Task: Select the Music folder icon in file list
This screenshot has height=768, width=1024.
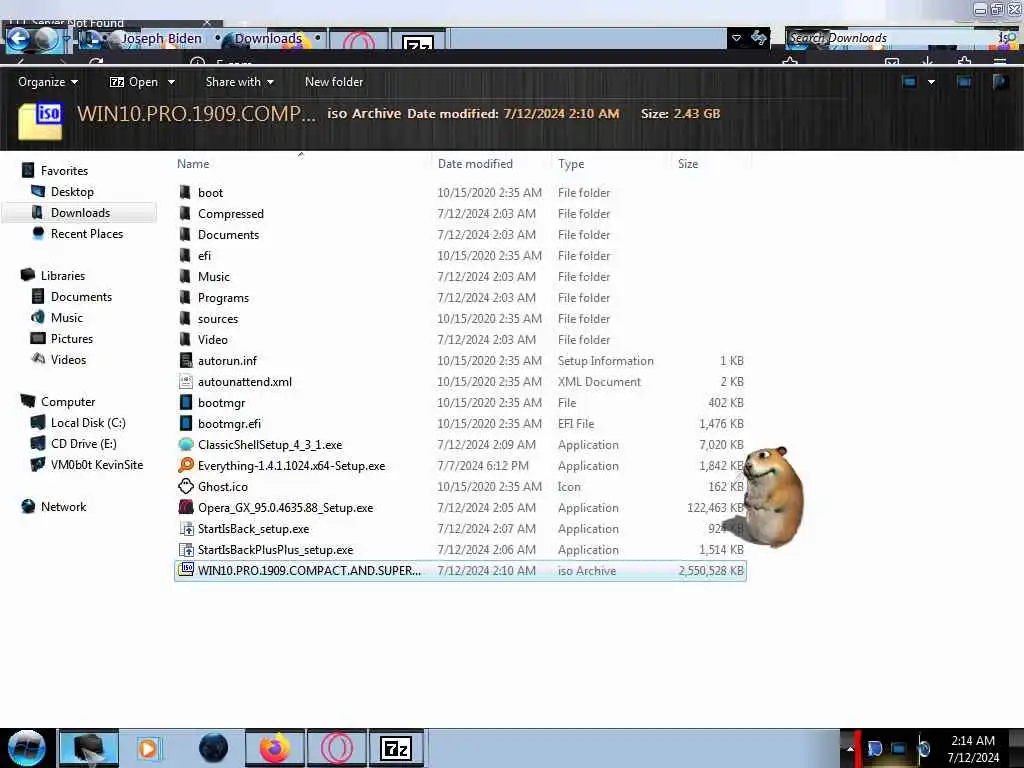Action: [185, 276]
